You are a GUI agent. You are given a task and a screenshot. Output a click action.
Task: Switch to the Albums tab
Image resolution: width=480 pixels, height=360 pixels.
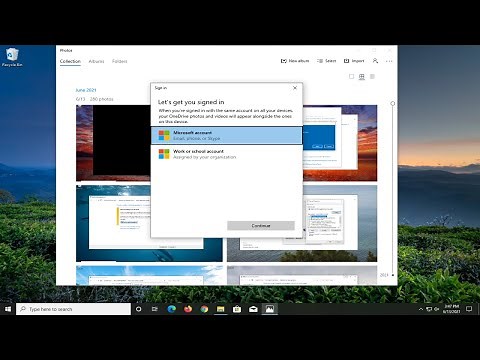tap(96, 61)
